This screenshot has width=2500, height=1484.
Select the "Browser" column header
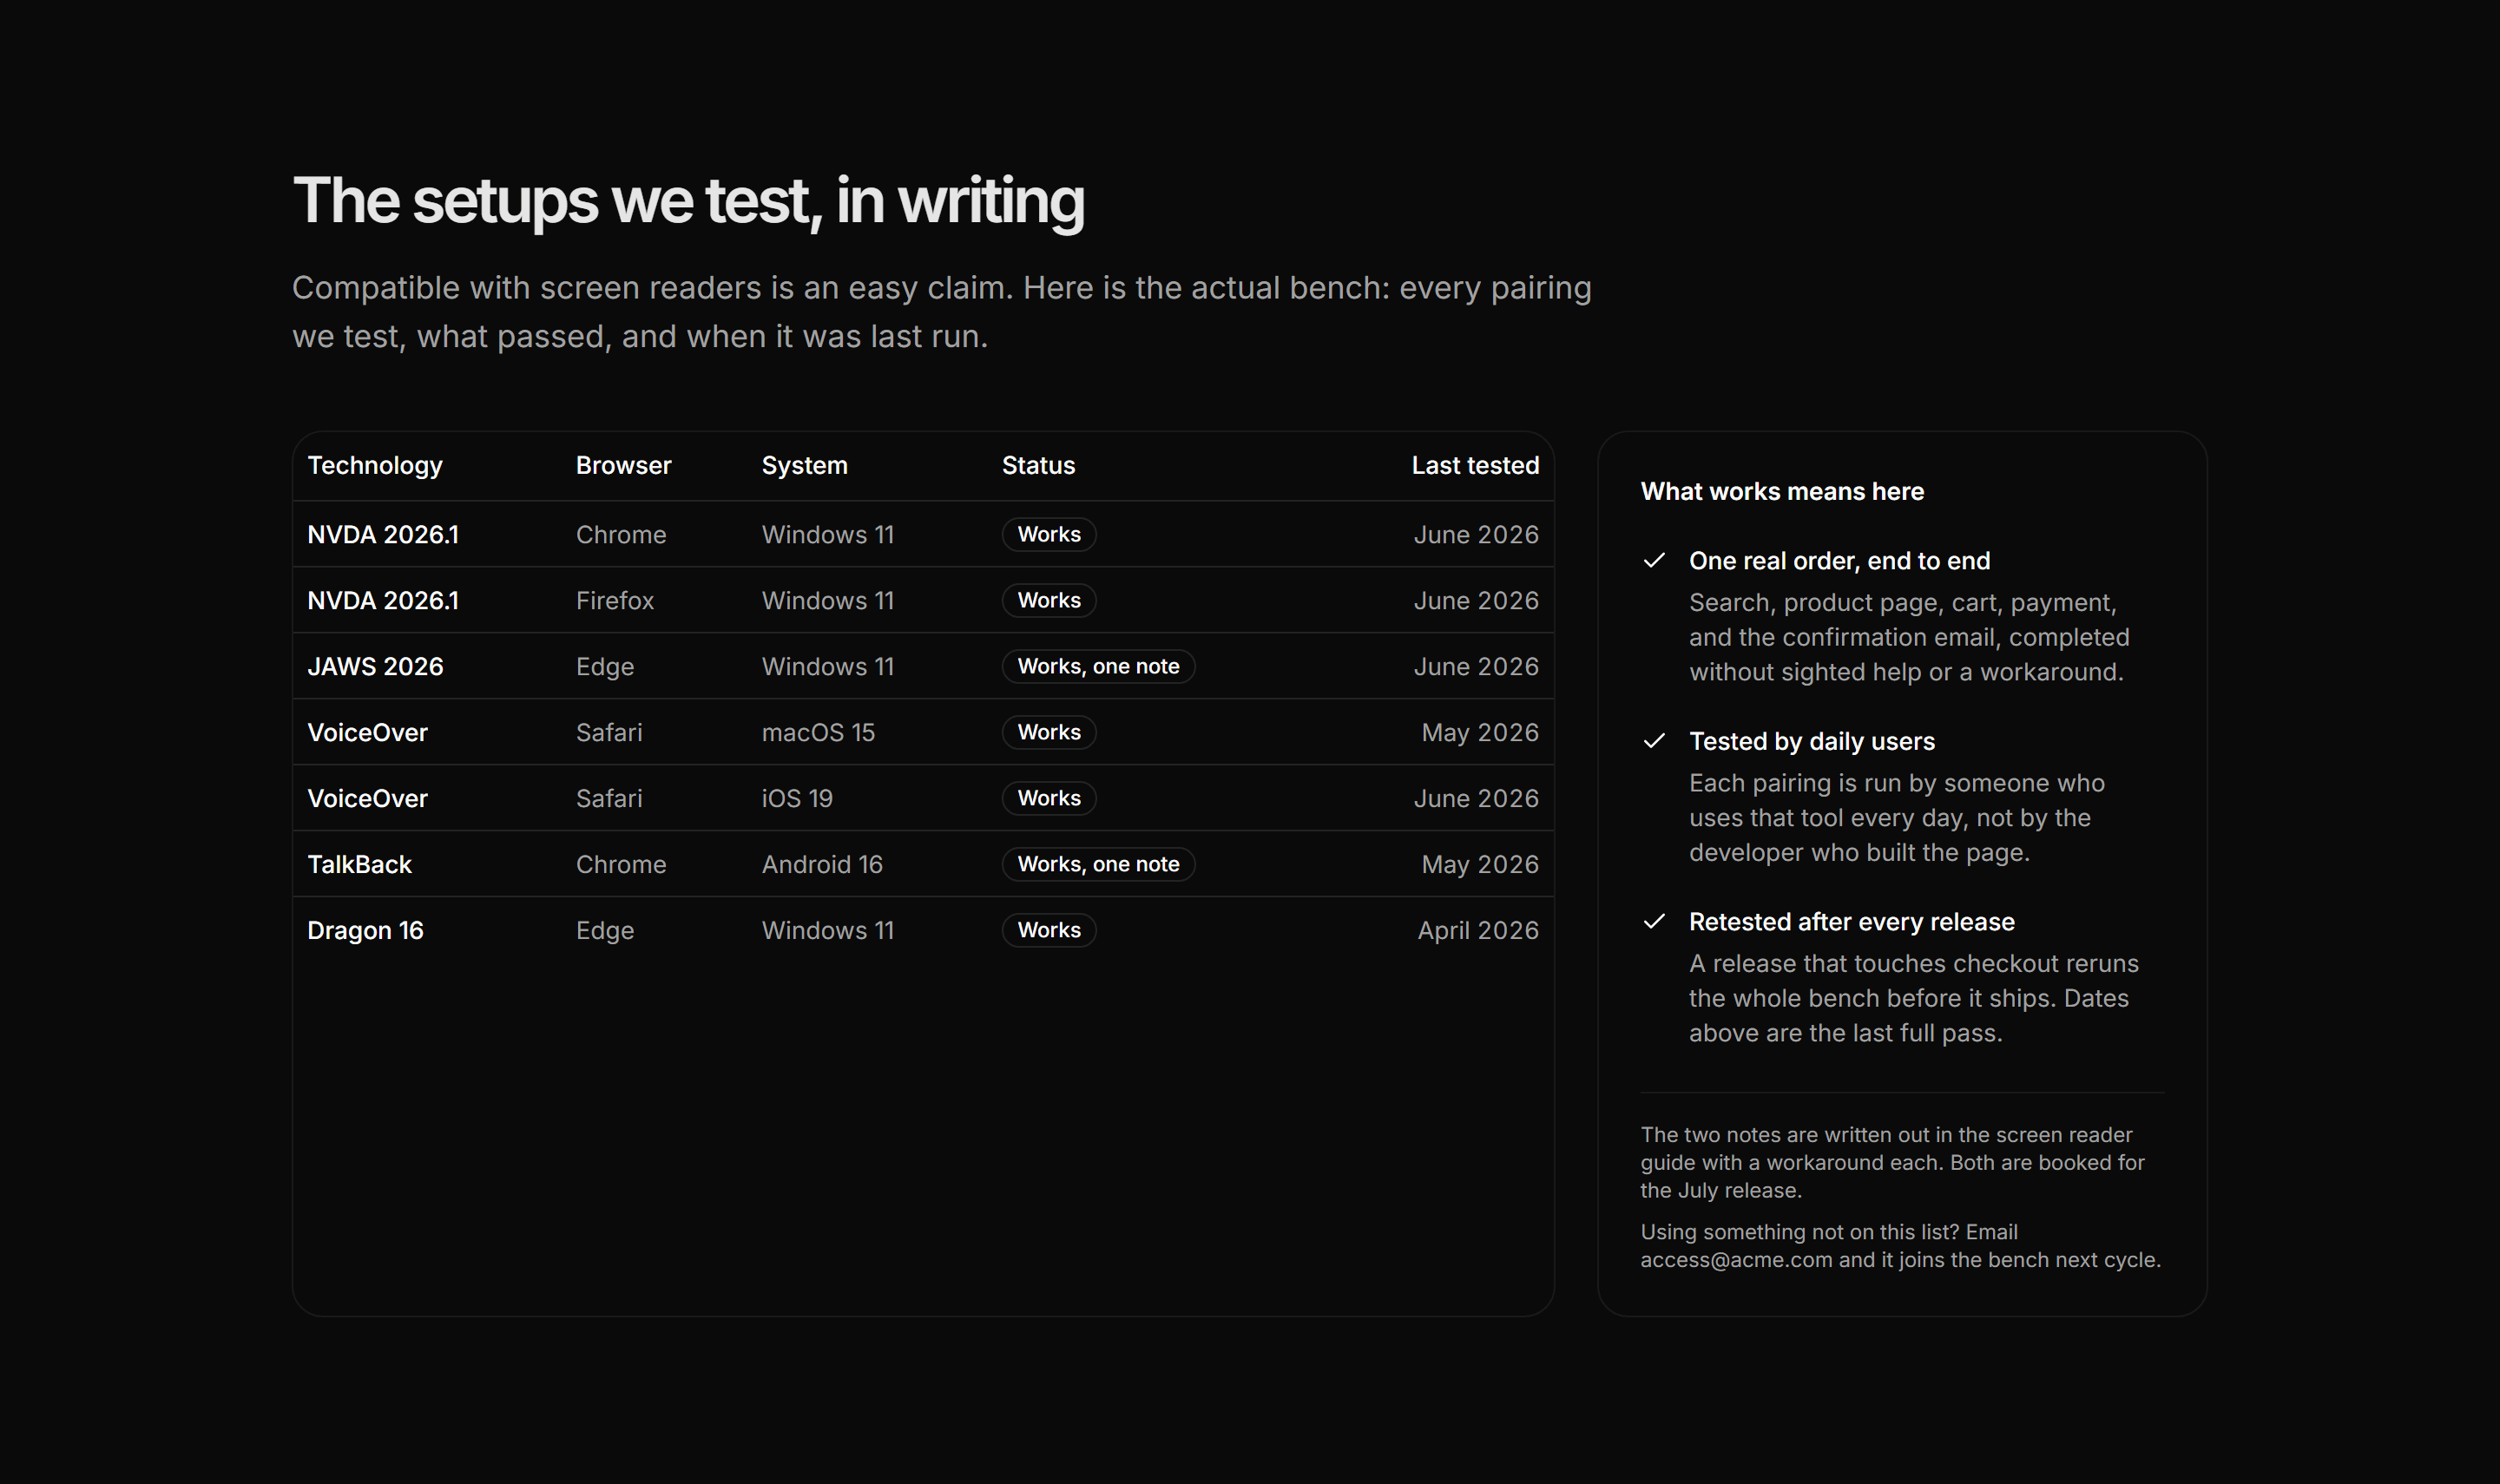[624, 465]
